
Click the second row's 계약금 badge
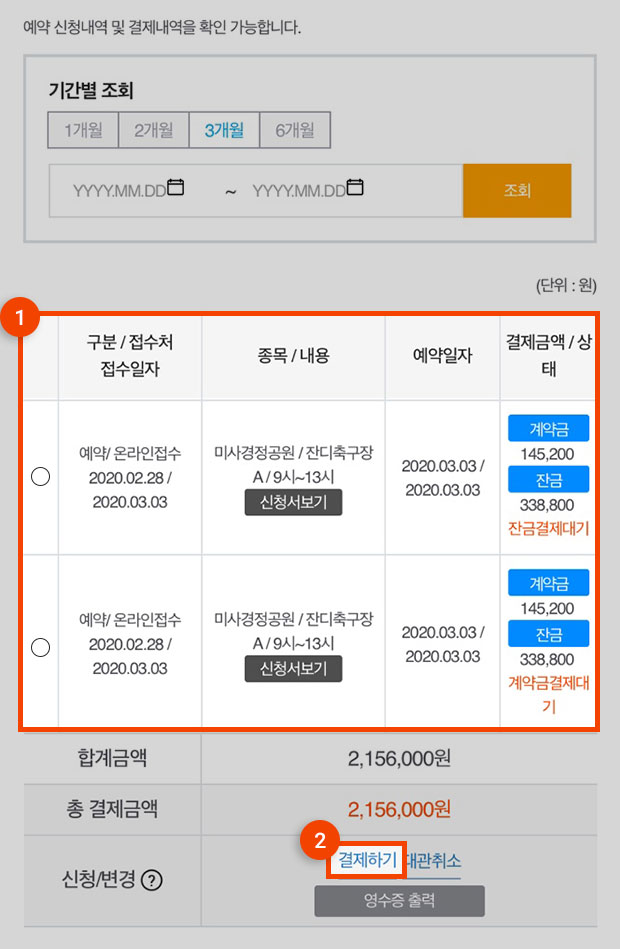pyautogui.click(x=549, y=583)
